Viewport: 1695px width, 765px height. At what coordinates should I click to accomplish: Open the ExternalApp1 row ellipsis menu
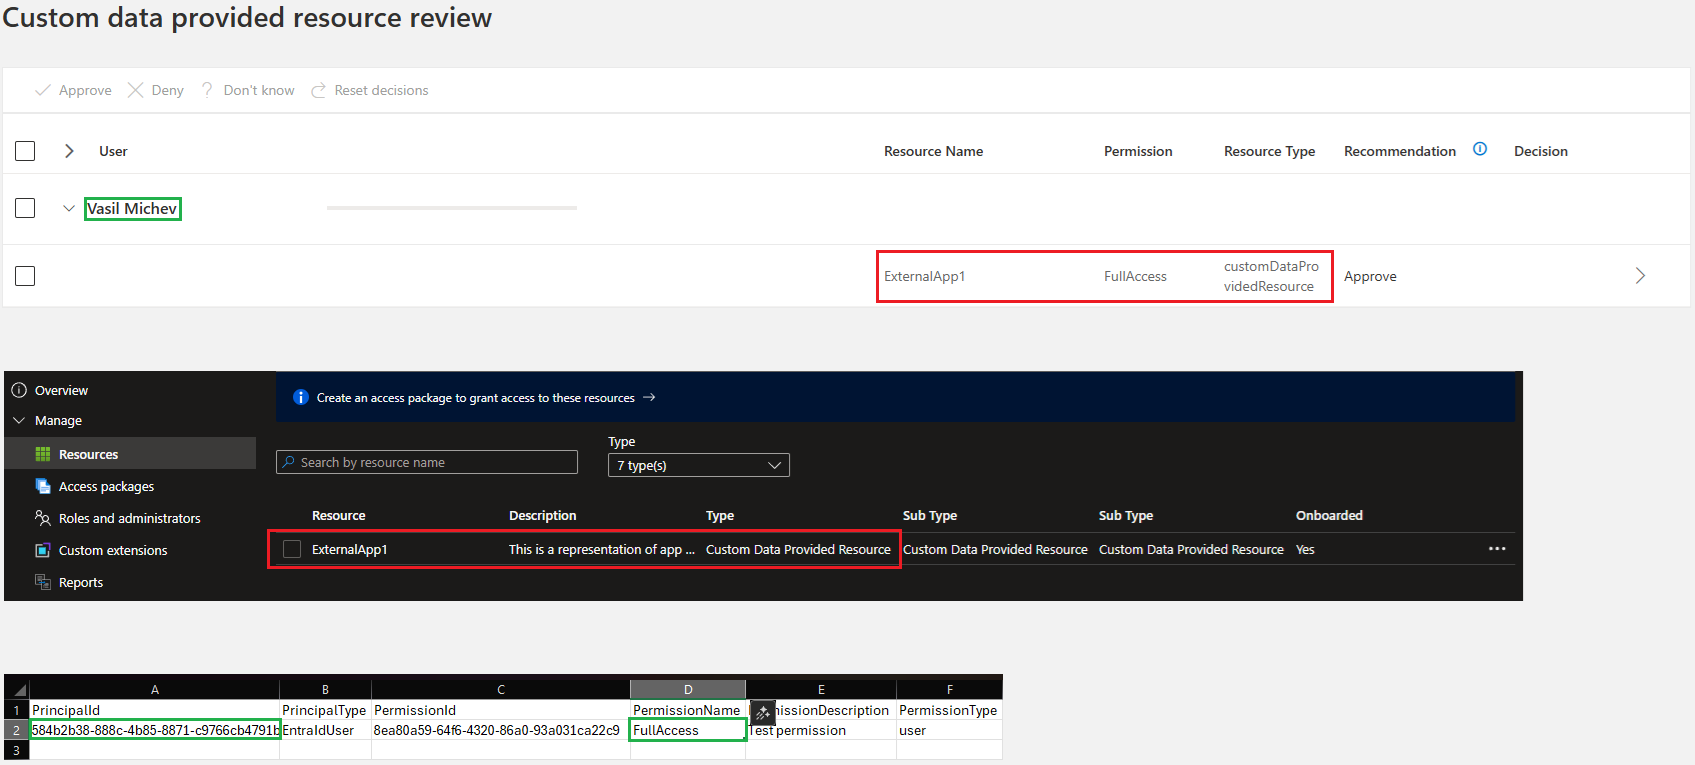[x=1496, y=549]
